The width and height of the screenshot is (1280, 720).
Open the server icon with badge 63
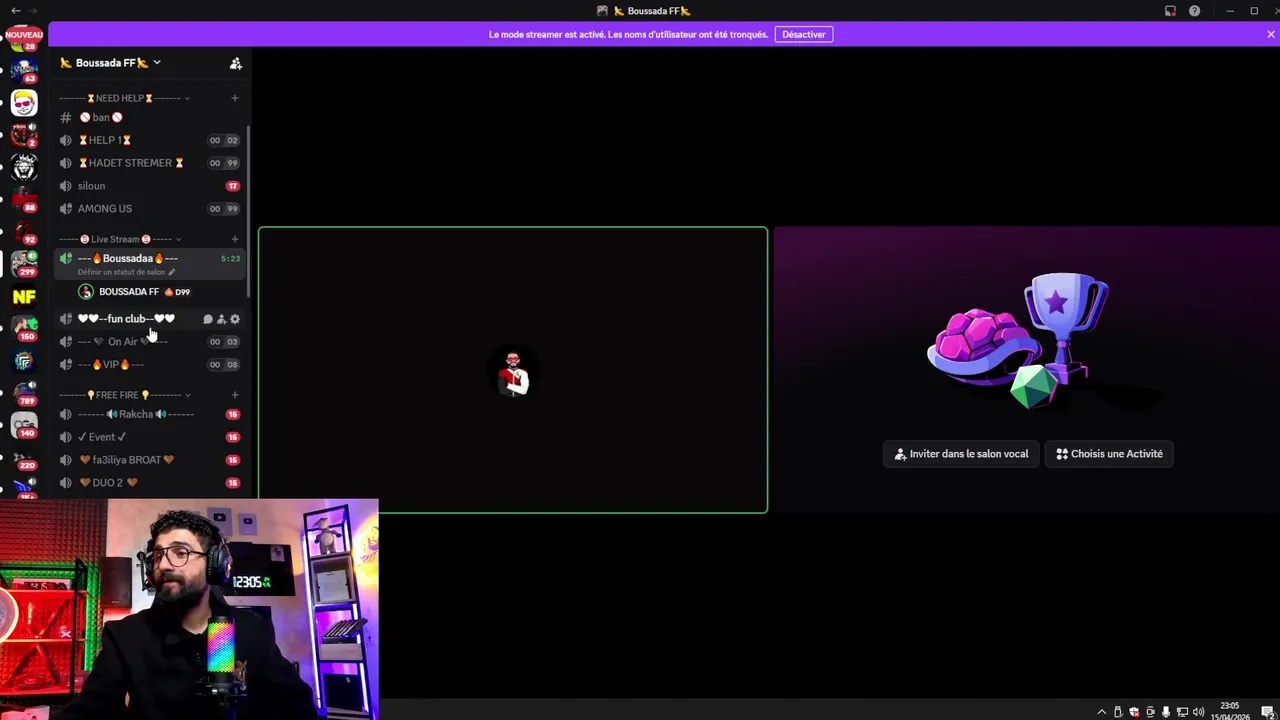(24, 71)
